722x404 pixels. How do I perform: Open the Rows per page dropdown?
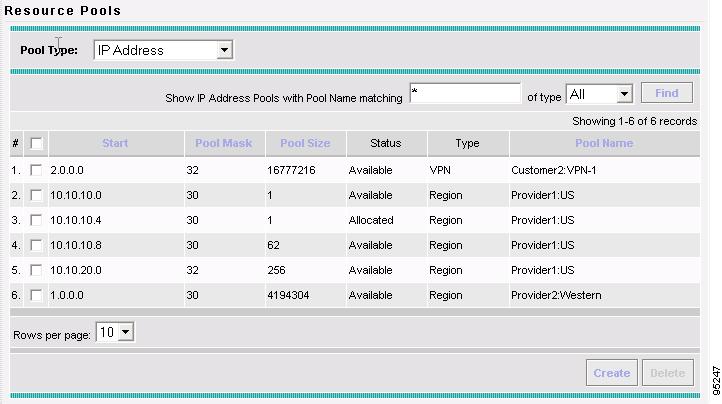[x=115, y=332]
